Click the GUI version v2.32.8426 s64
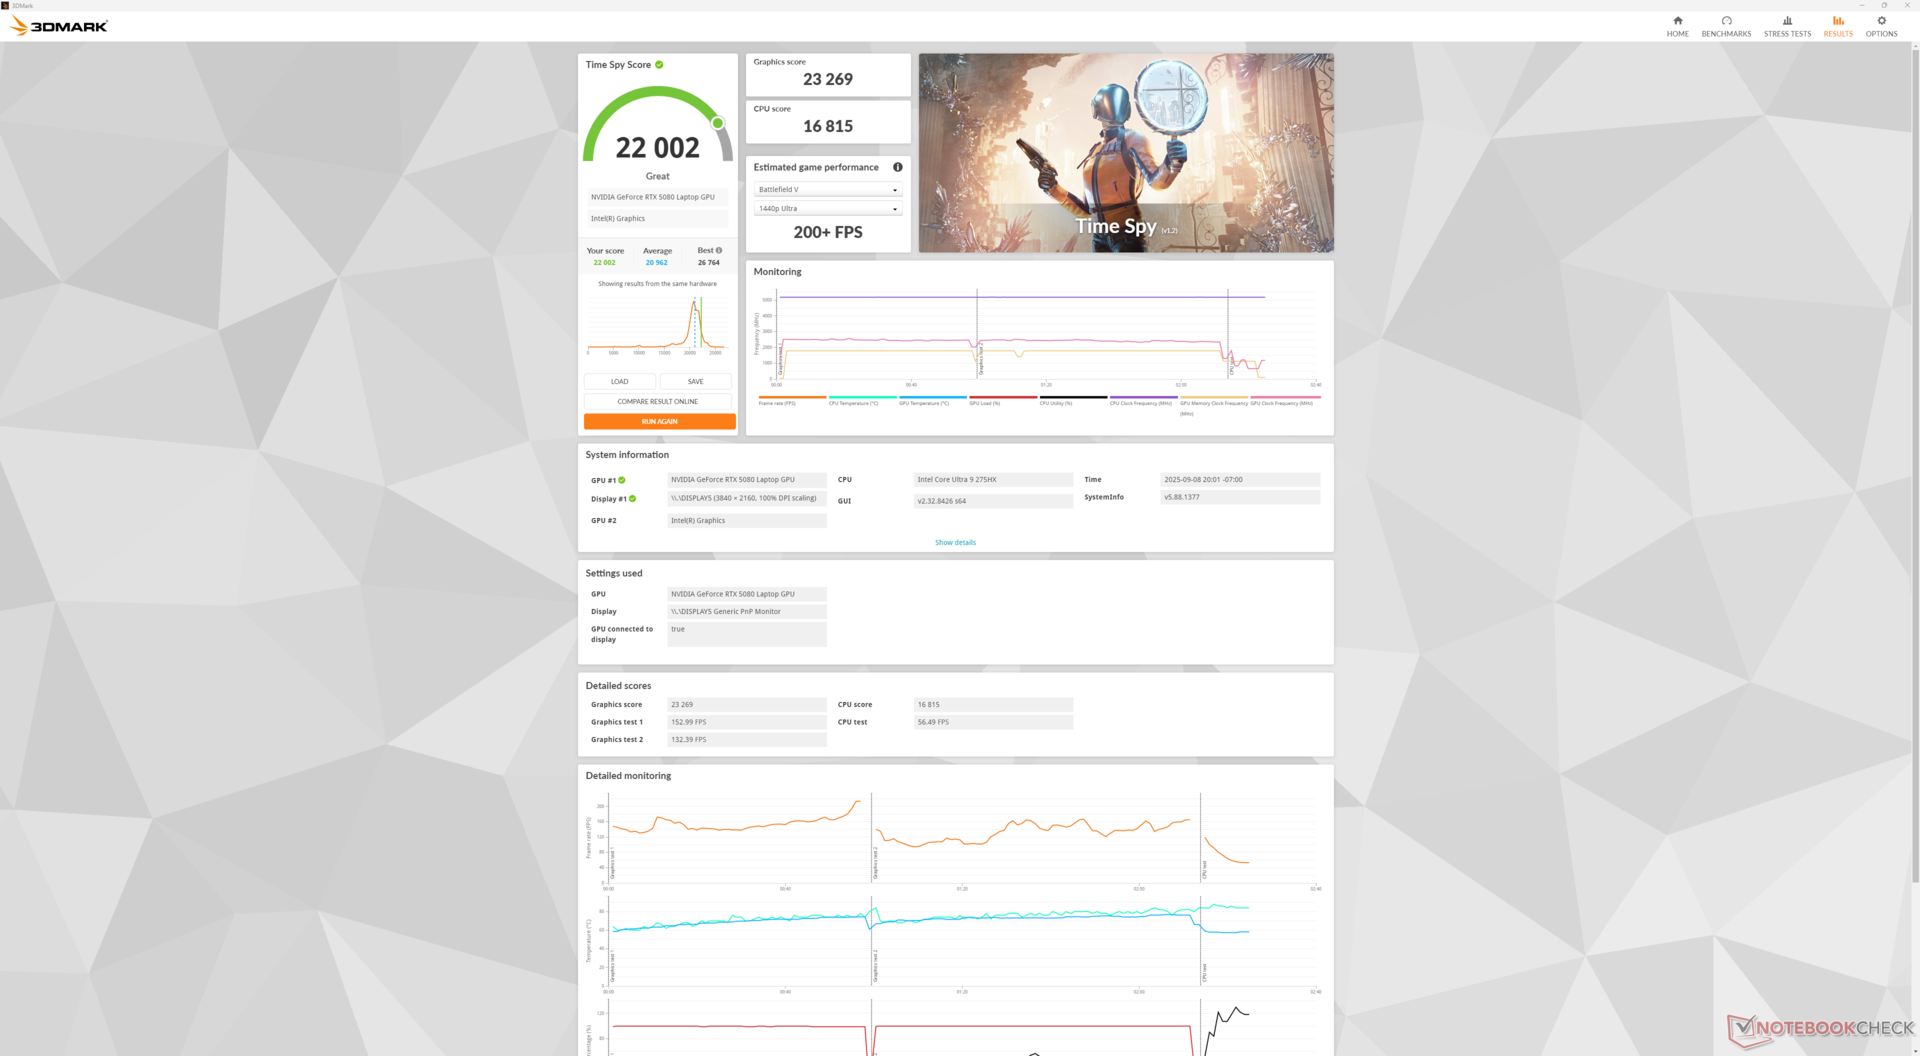Screen dimensions: 1920x1056 click(993, 501)
